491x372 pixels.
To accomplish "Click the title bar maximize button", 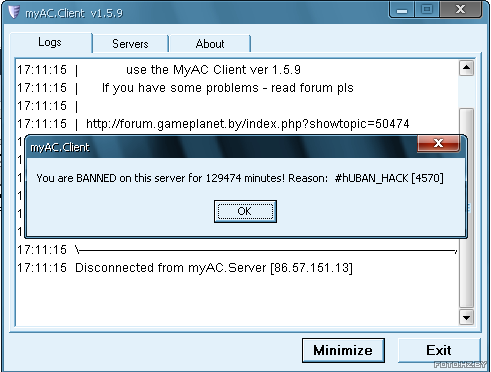I will (x=427, y=10).
